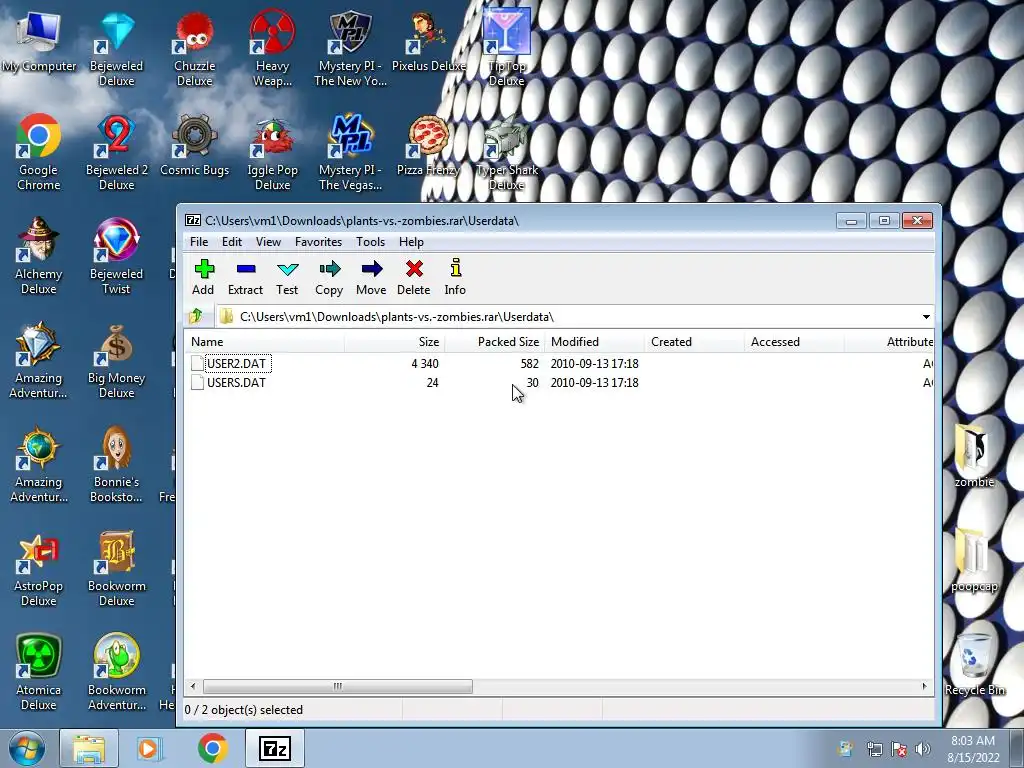The height and width of the screenshot is (768, 1024).
Task: Click modified date of USERS.DAT row
Action: 594,383
